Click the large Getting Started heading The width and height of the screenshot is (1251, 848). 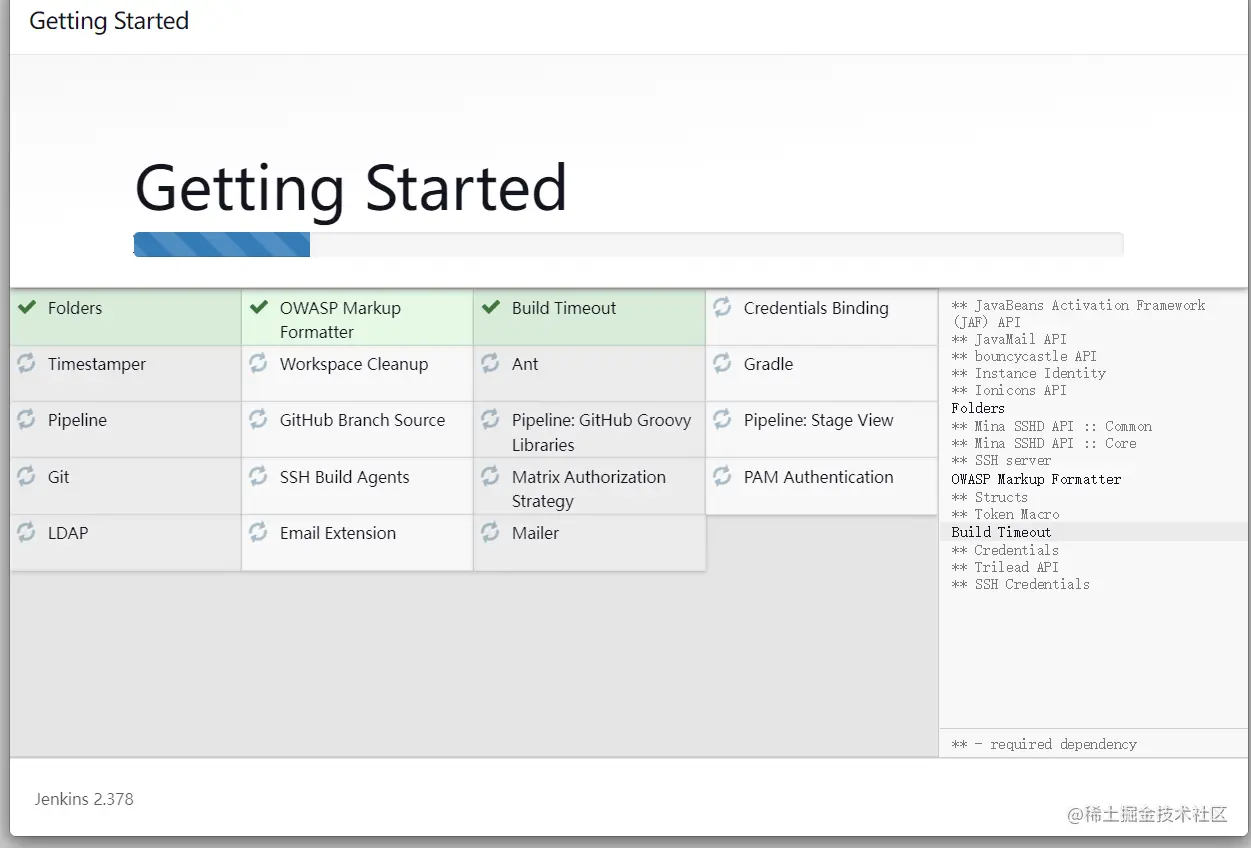[351, 188]
